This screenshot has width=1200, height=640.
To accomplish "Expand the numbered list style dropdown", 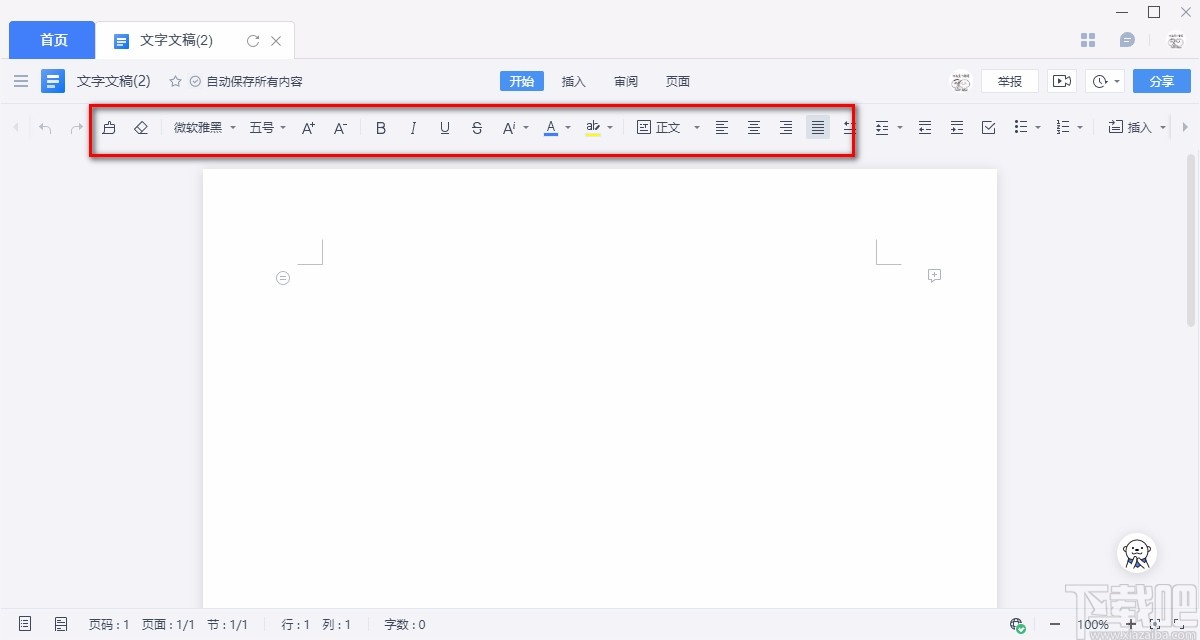I will [1080, 127].
